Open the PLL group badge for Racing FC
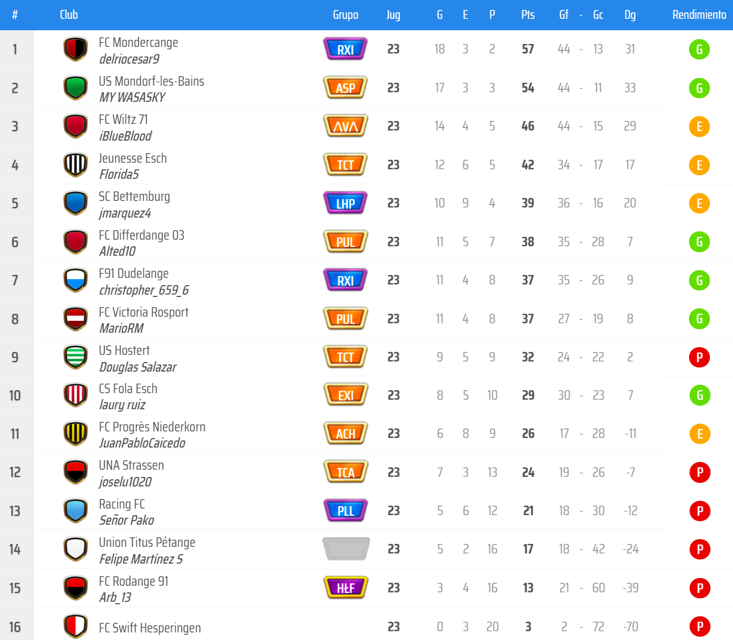 (x=345, y=511)
